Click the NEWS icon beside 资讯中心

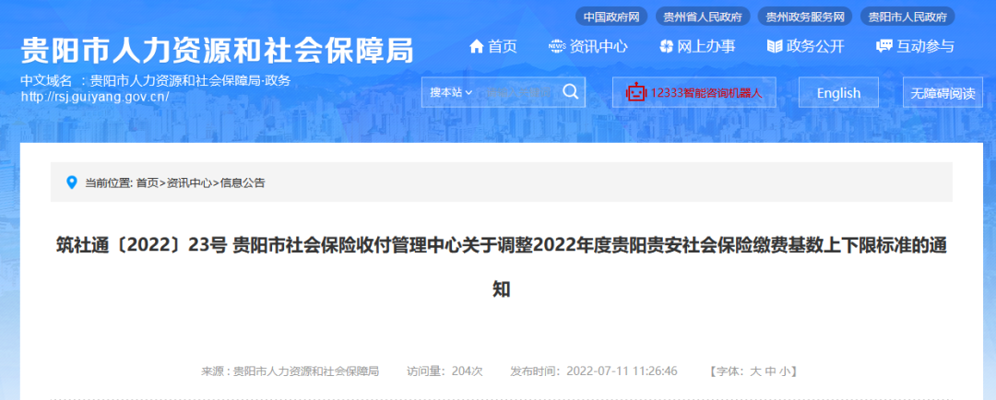coord(557,46)
